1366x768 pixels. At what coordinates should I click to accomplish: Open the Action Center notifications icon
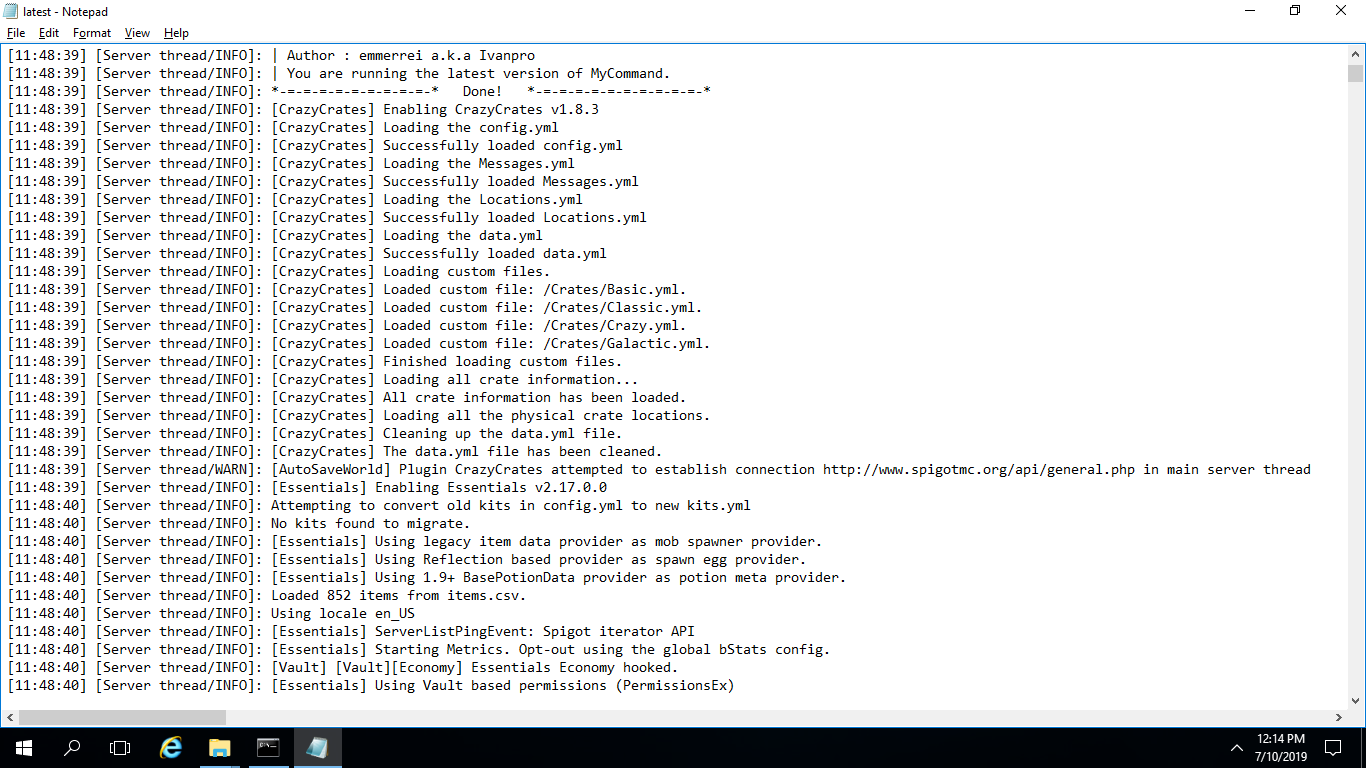(1332, 747)
